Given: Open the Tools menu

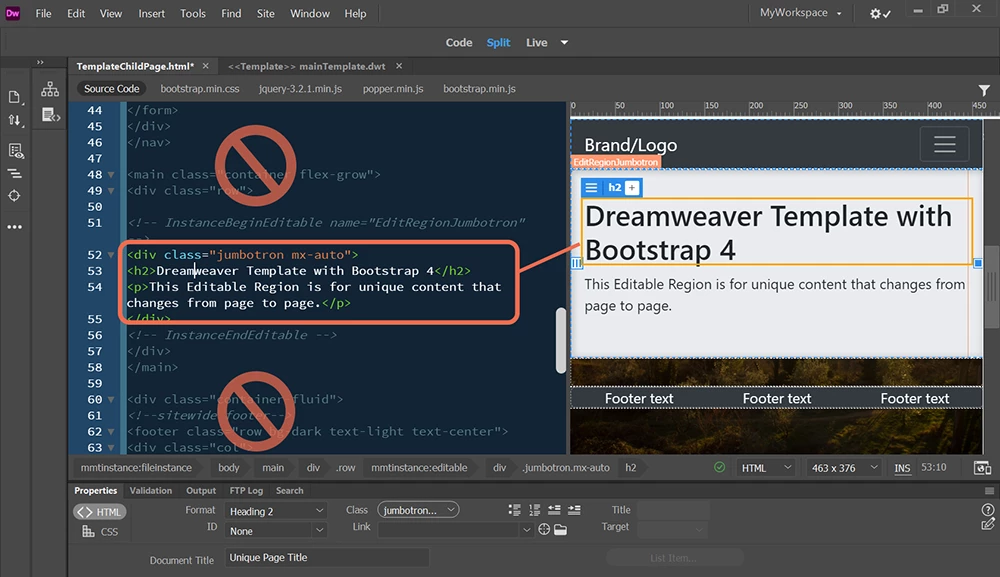Looking at the screenshot, I should (193, 13).
